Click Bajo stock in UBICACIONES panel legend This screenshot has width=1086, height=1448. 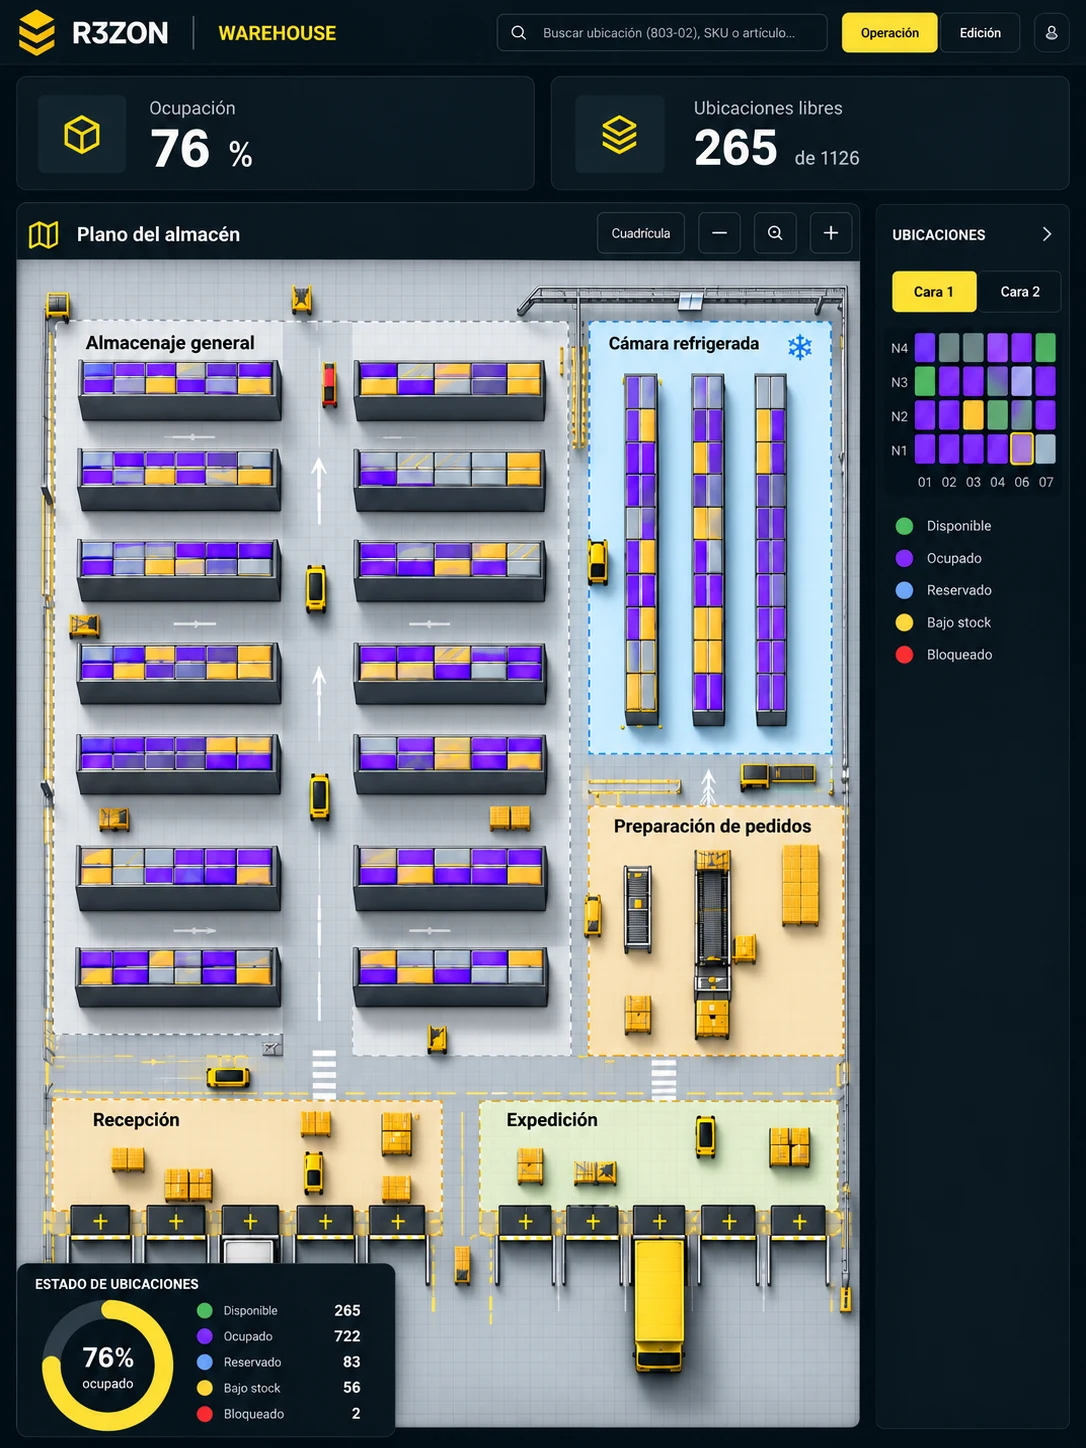944,622
